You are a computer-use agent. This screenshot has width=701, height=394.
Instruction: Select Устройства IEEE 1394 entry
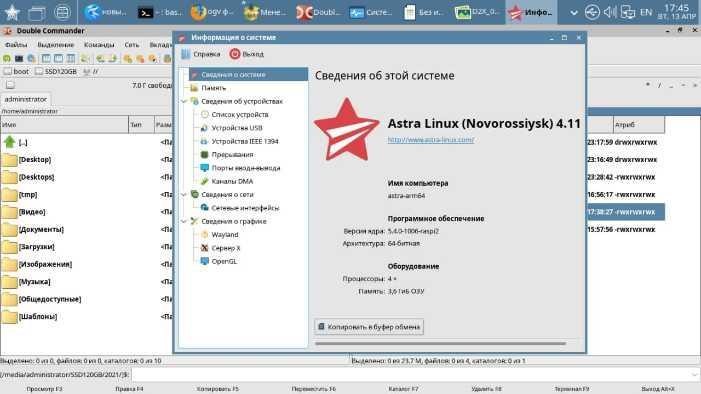(245, 141)
